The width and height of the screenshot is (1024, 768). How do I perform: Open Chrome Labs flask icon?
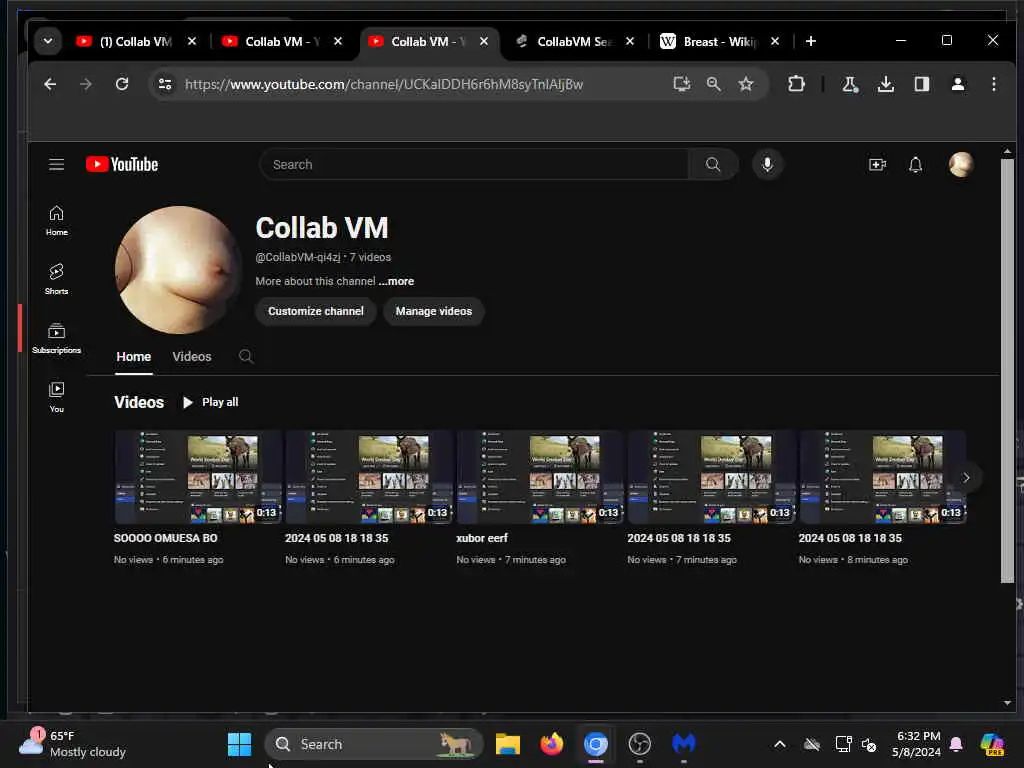click(850, 84)
